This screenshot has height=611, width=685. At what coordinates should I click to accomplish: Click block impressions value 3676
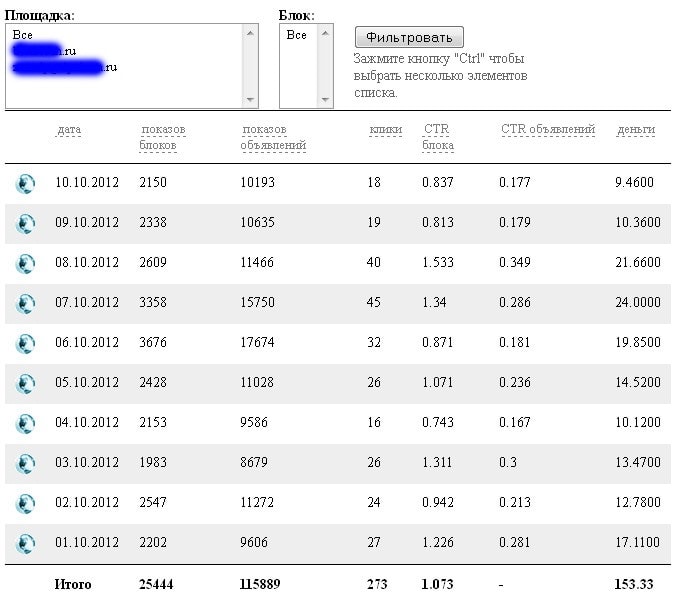click(x=153, y=342)
